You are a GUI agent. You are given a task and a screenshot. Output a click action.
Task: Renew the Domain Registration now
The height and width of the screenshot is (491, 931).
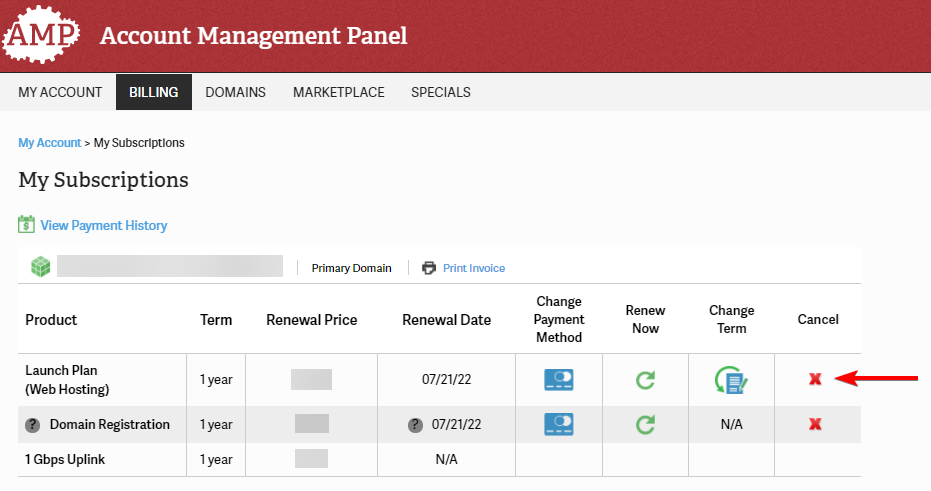pyautogui.click(x=645, y=424)
